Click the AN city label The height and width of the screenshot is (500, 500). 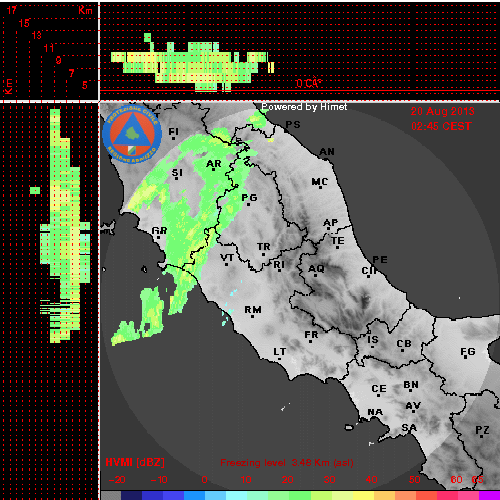(327, 152)
